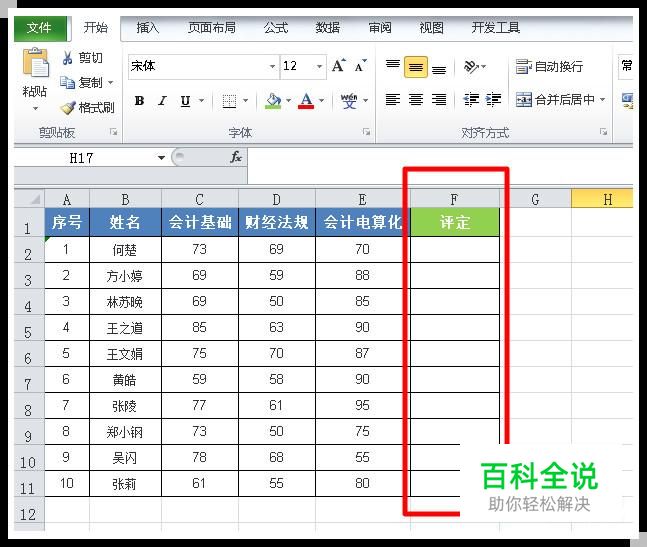Image resolution: width=647 pixels, height=547 pixels.
Task: Open paste options dropdown arrow
Action: pyautogui.click(x=35, y=108)
